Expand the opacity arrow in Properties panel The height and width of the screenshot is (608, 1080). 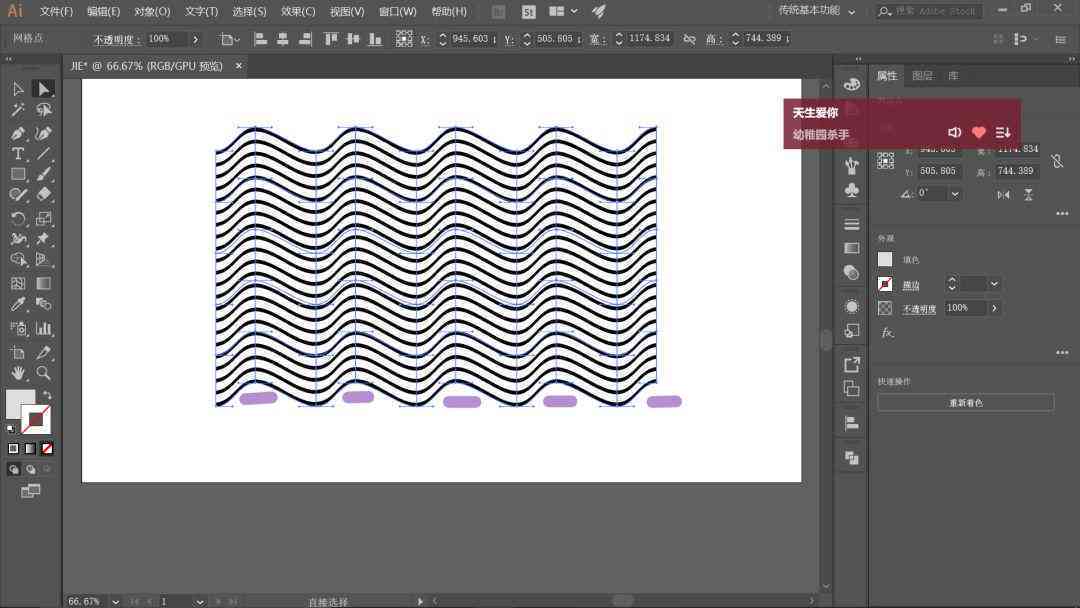pos(994,308)
